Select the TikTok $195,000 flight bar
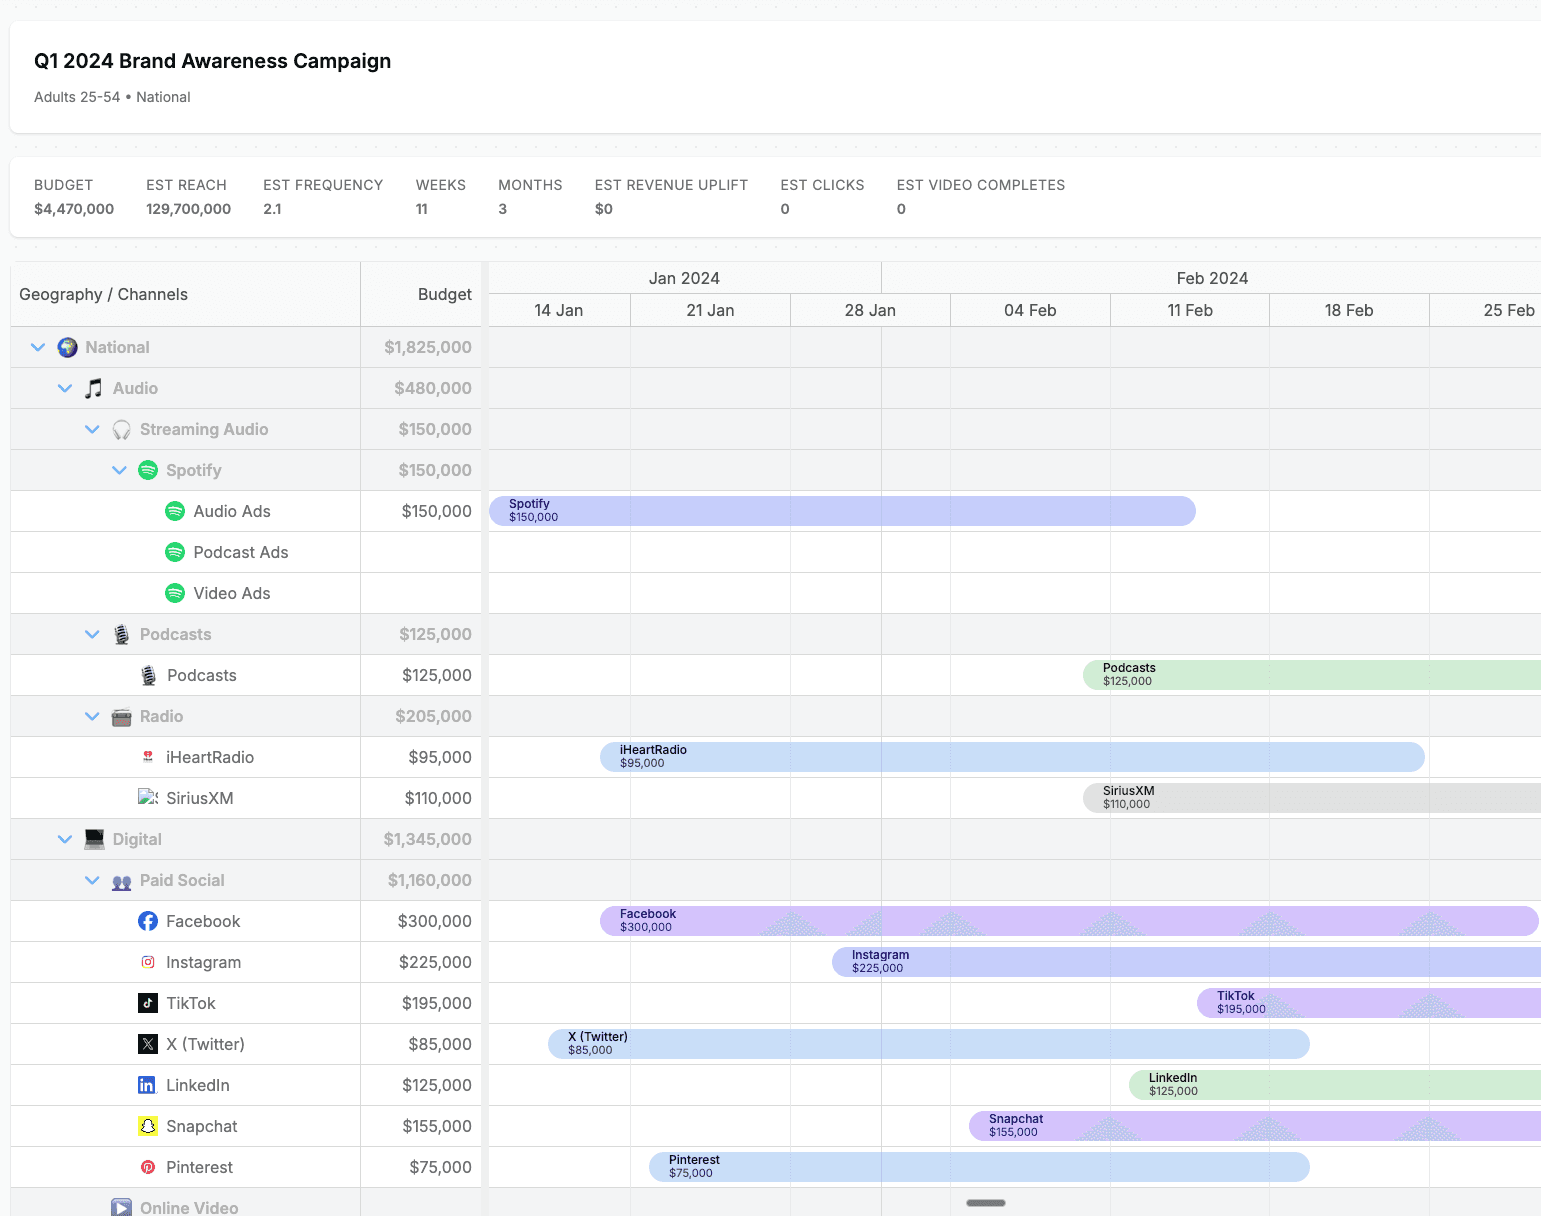 [1369, 1003]
